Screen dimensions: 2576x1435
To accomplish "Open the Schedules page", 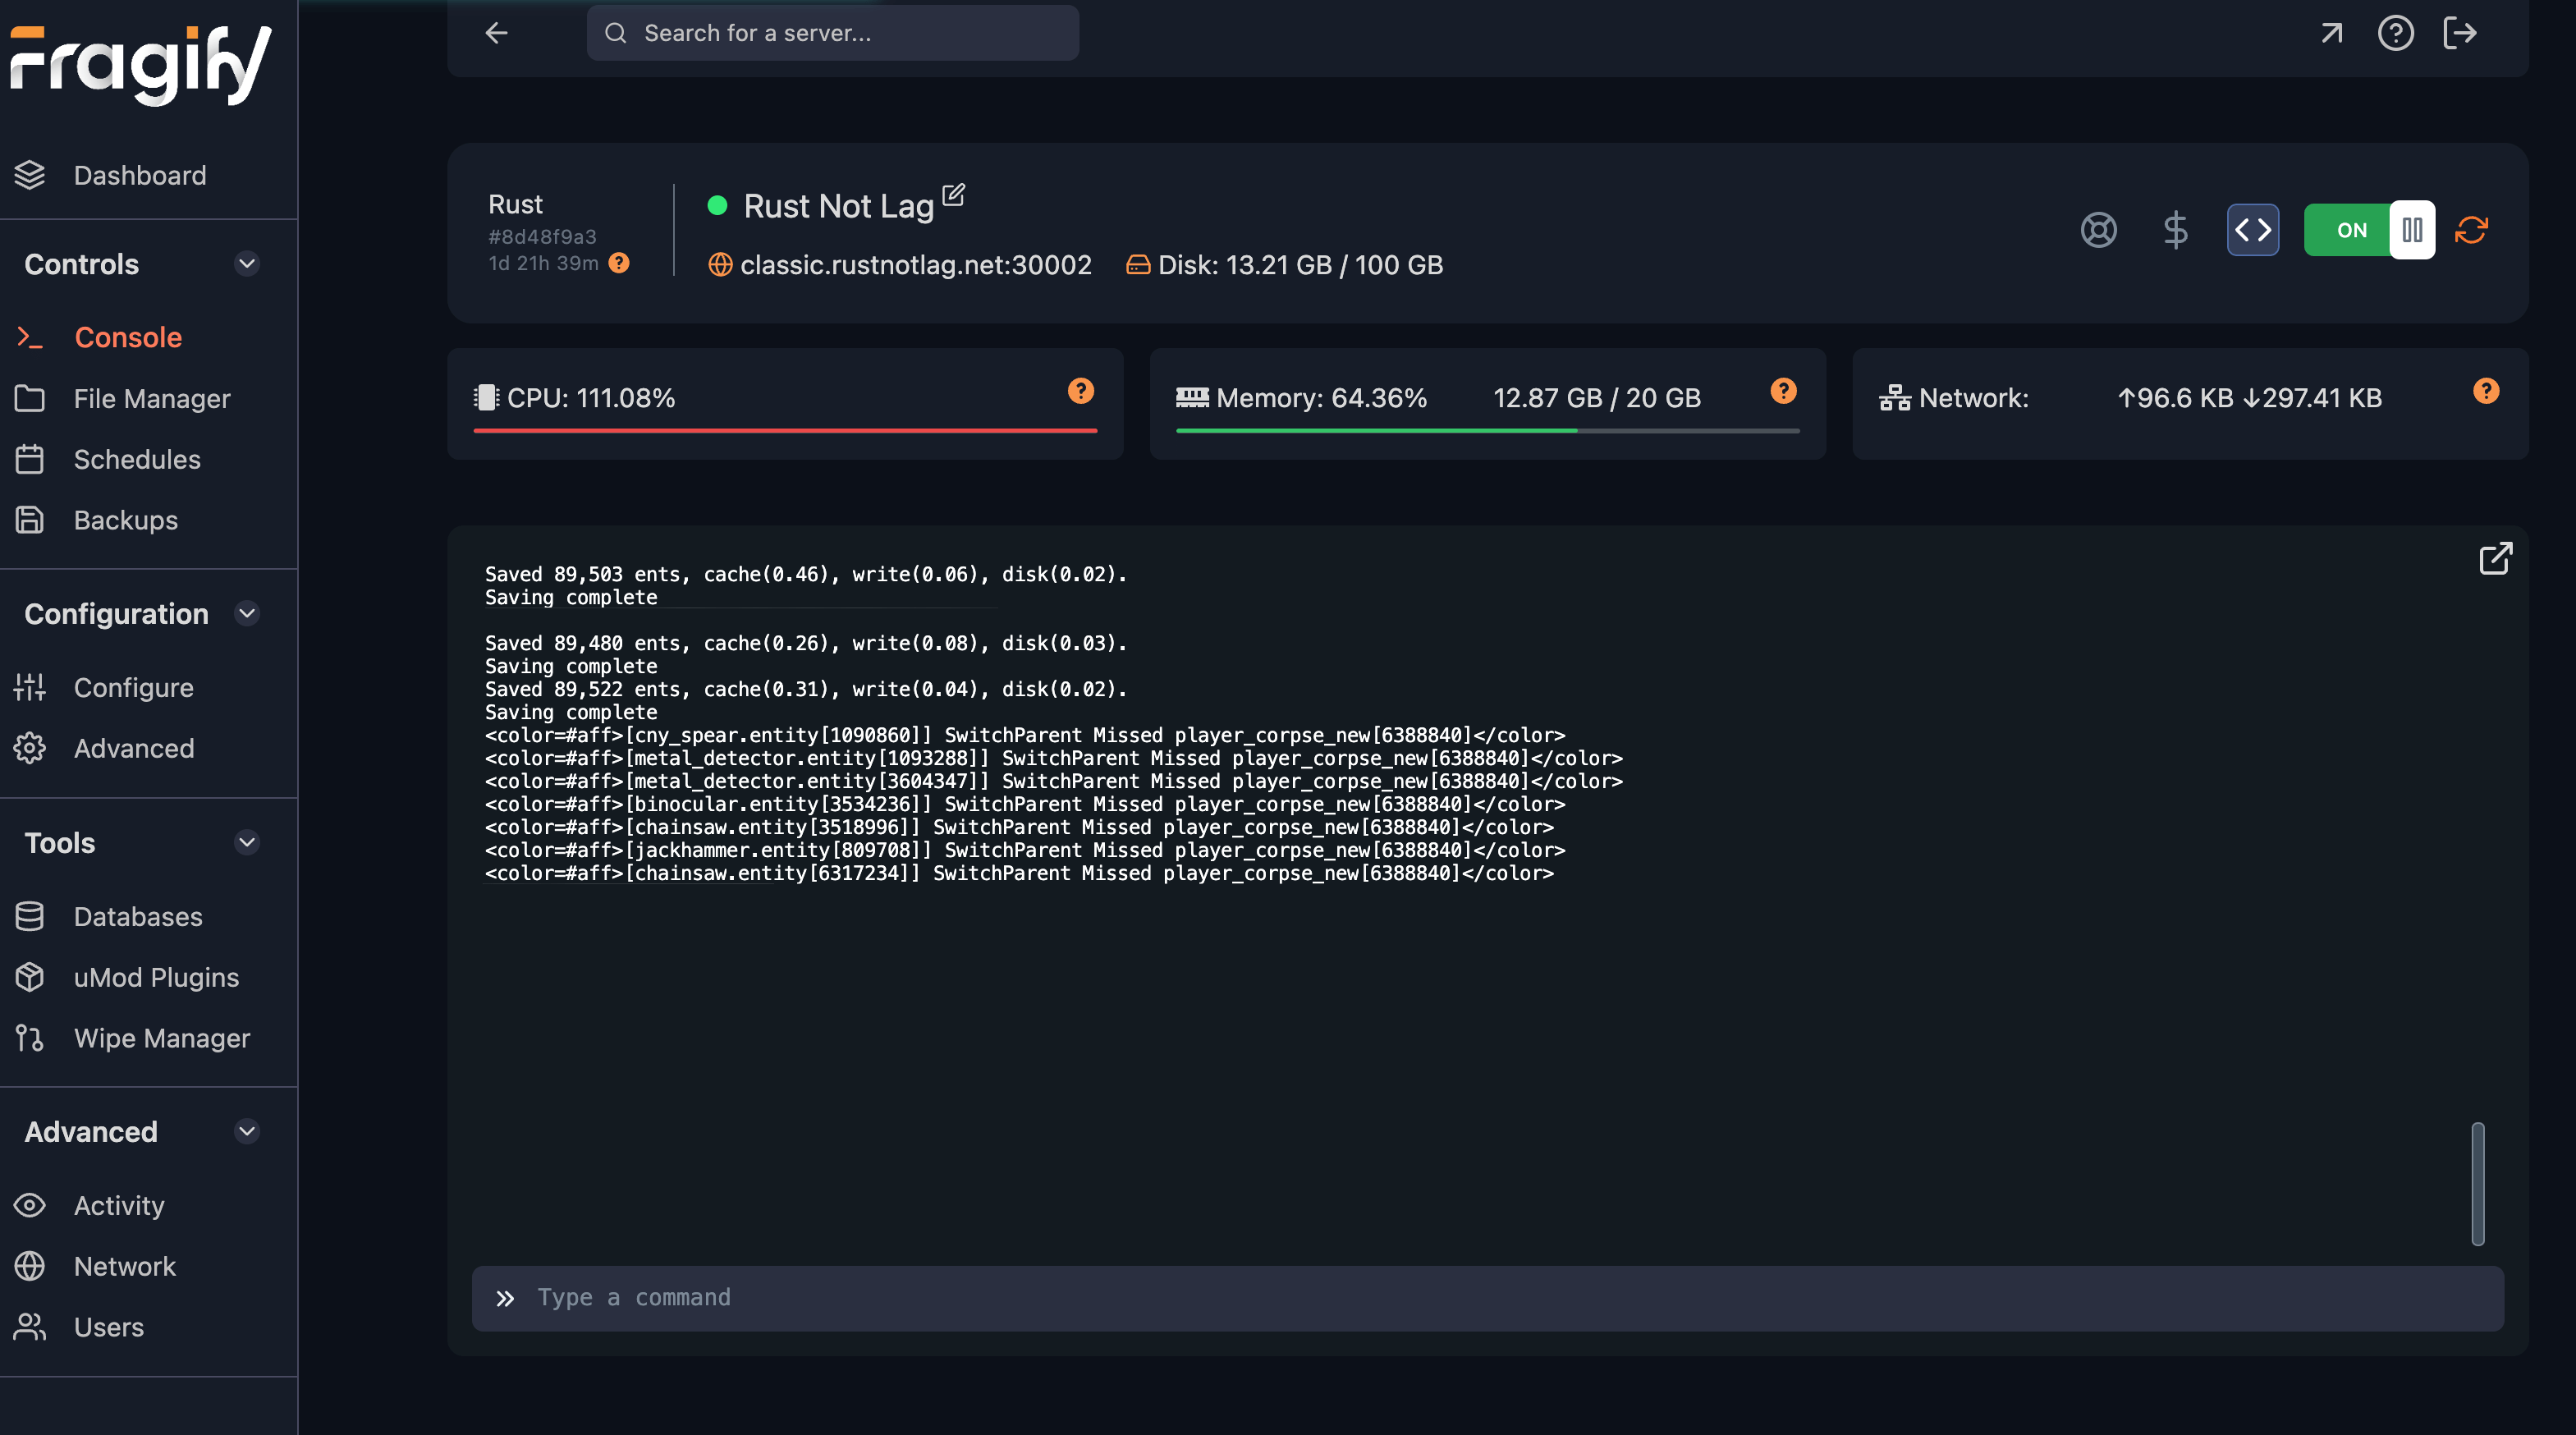I will click(x=137, y=459).
